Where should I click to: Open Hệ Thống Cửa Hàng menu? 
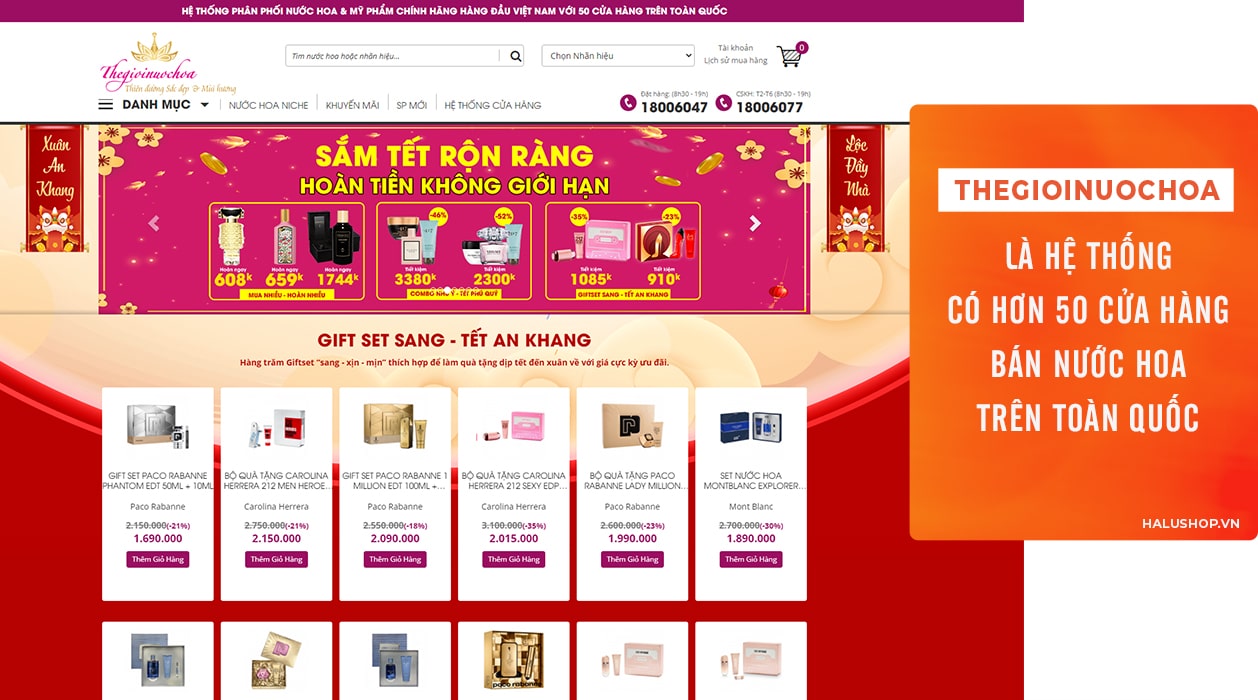tap(493, 105)
